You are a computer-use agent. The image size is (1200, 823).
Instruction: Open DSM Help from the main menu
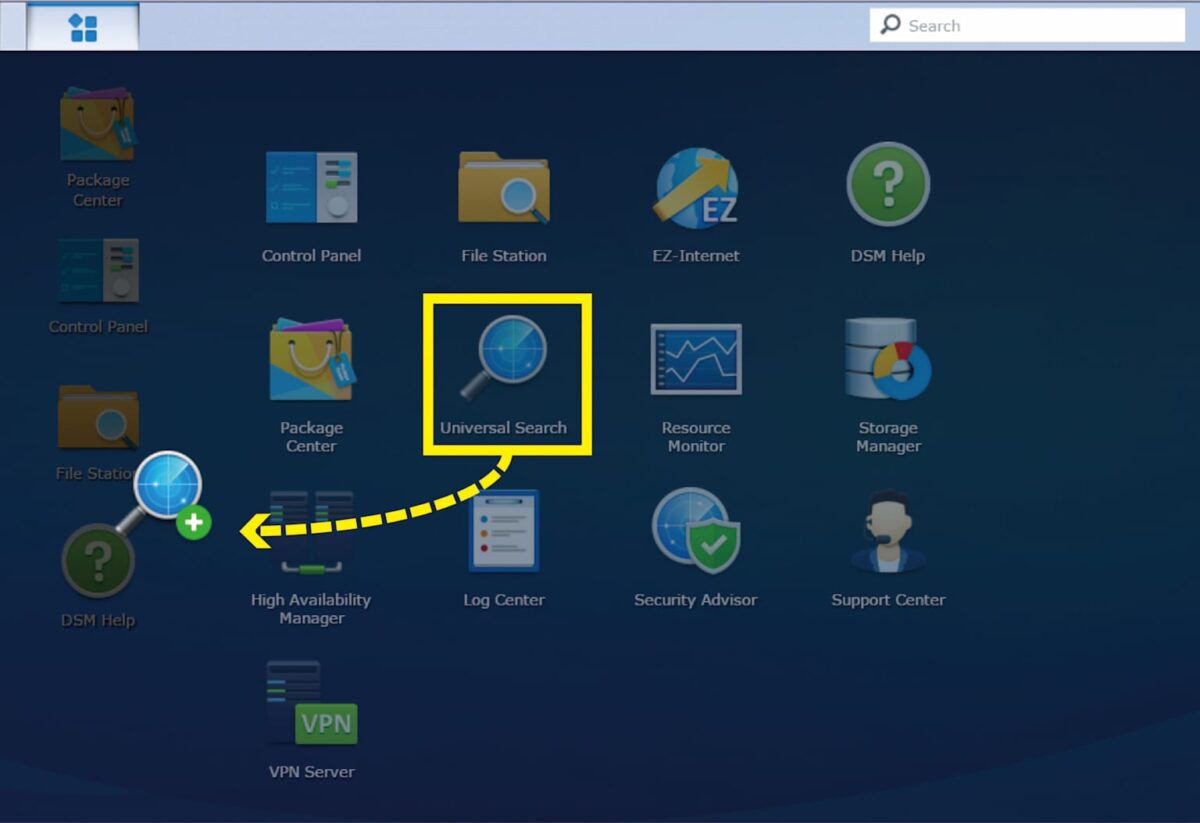click(888, 204)
